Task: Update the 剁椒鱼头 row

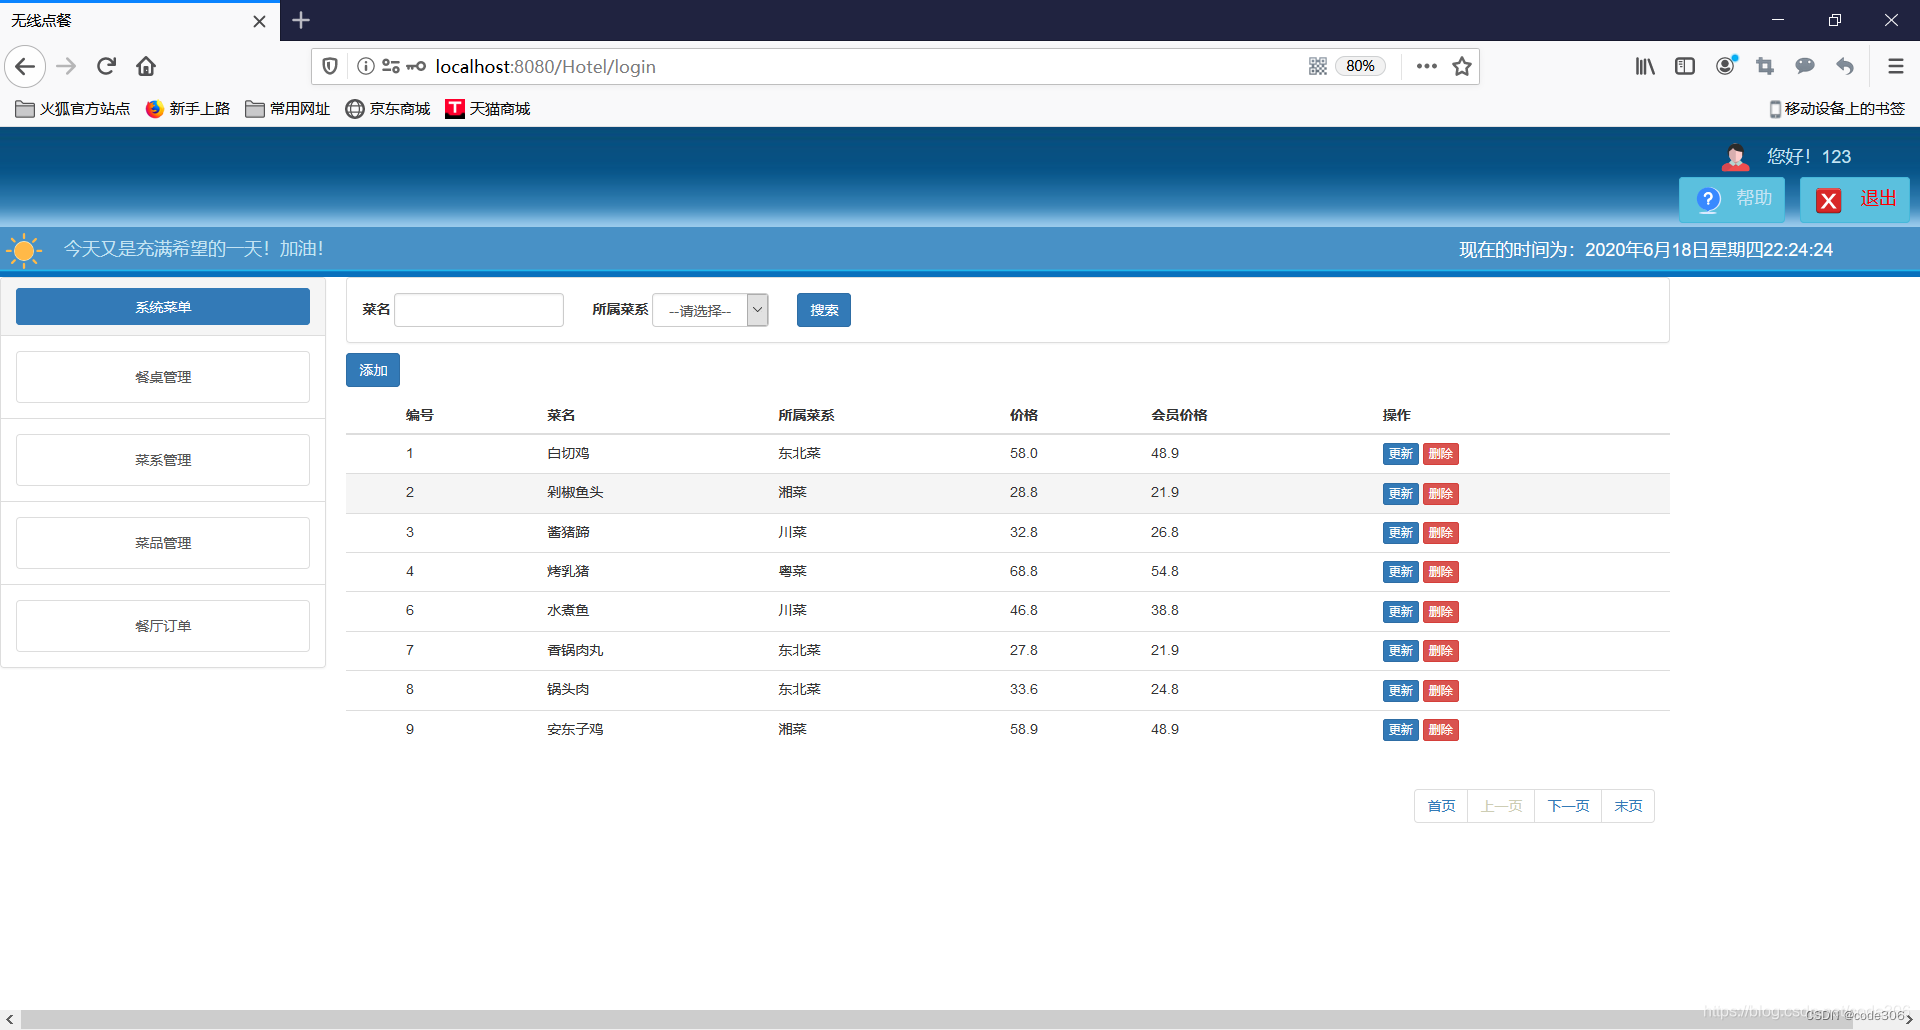Action: [x=1400, y=494]
